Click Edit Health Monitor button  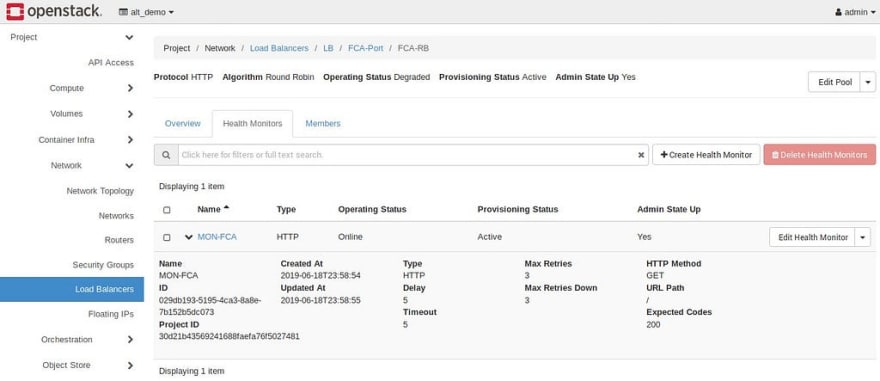(812, 237)
